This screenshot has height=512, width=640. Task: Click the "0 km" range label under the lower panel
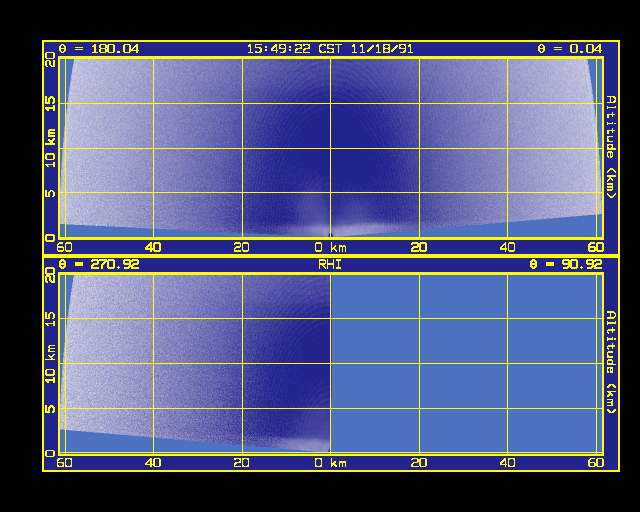pyautogui.click(x=331, y=463)
